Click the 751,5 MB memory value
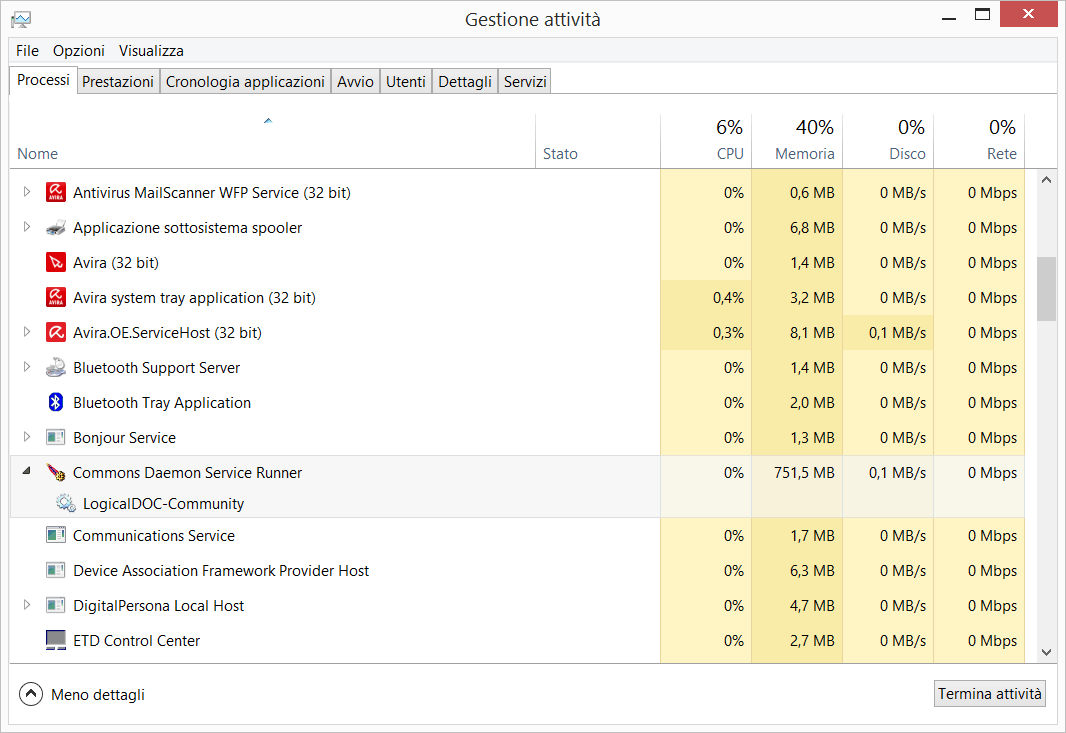Screen dimensions: 1066x733 pos(804,473)
